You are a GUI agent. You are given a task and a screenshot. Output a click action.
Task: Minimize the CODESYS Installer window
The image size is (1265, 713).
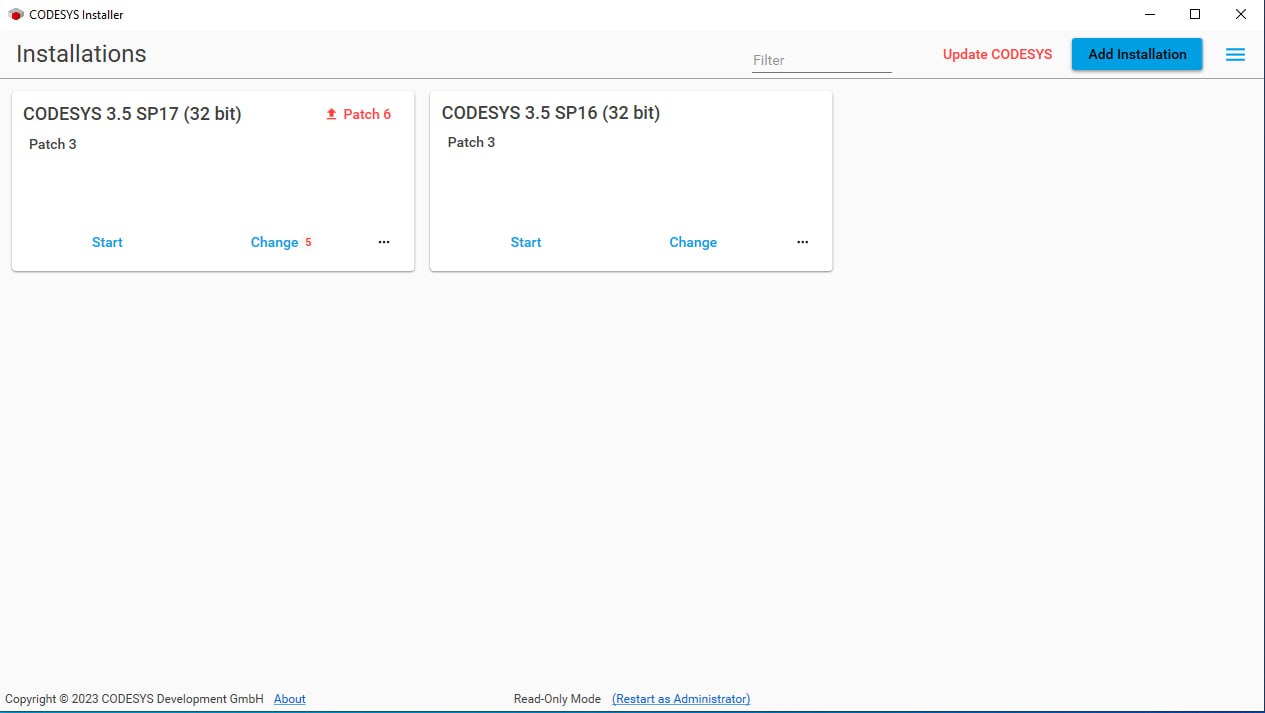click(1149, 15)
